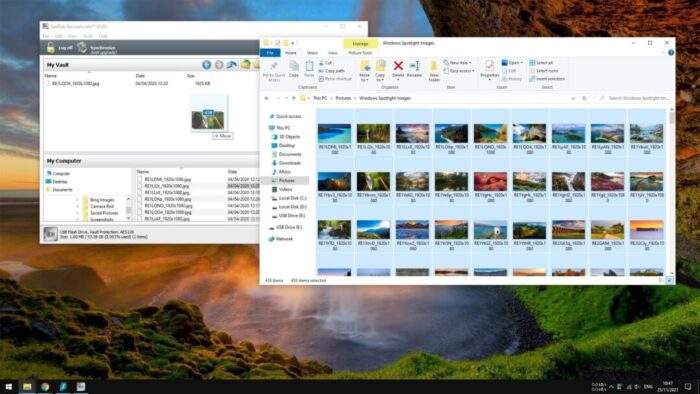
Task: Open the ribbon Open button dropdown
Action: tap(512, 63)
